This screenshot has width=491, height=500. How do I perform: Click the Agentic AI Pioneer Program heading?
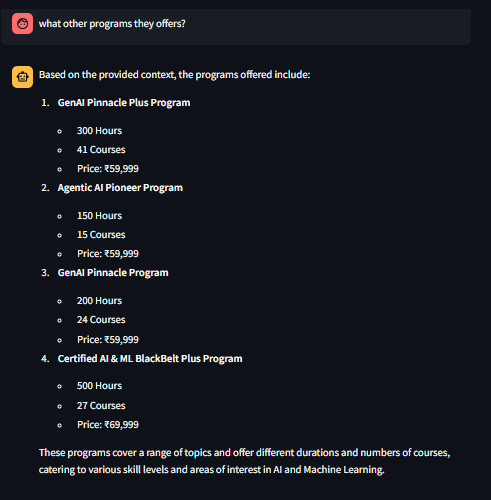pos(120,188)
